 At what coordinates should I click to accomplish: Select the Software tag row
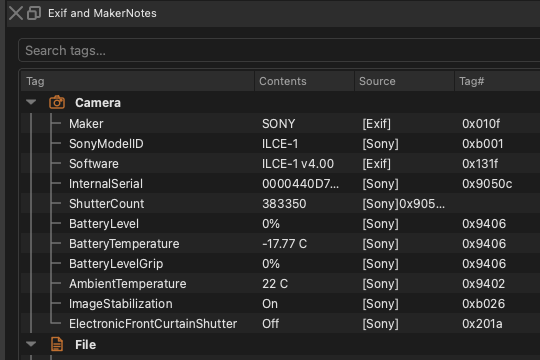pyautogui.click(x=280, y=164)
